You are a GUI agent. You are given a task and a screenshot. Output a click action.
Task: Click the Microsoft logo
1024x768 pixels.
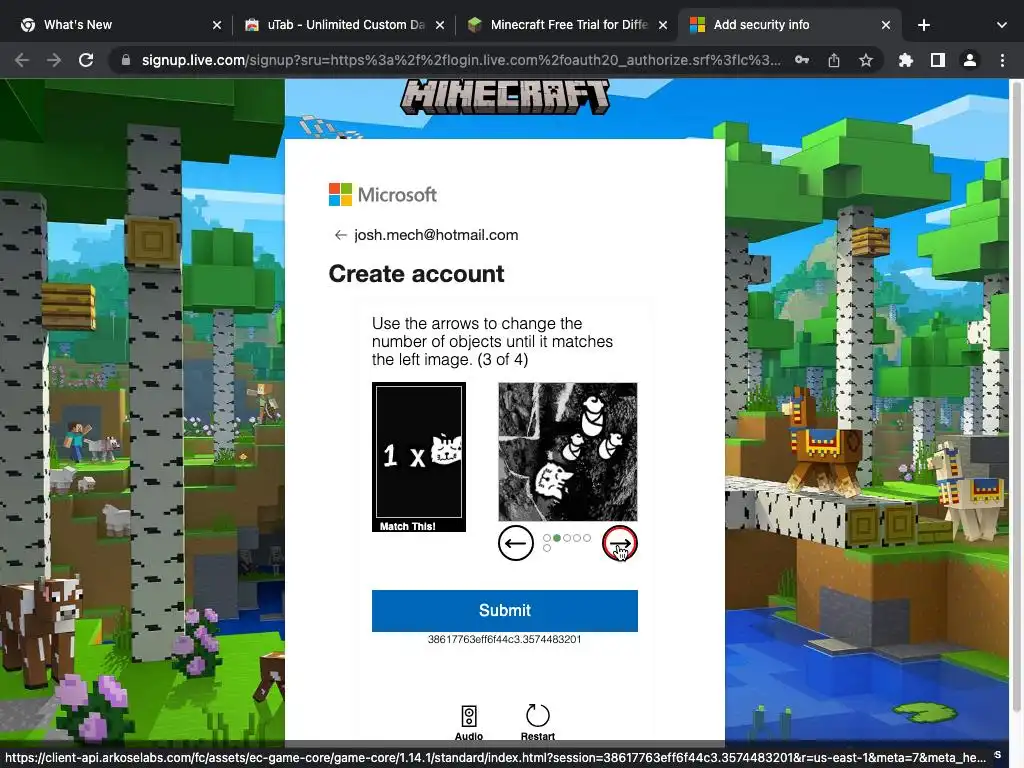pos(383,195)
